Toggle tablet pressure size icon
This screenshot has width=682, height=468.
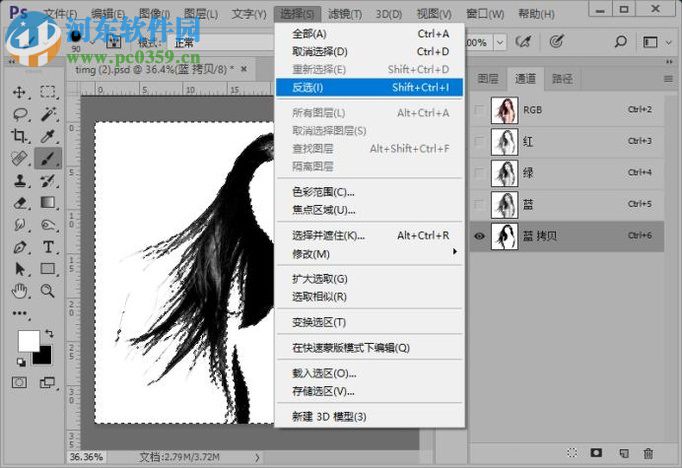coord(556,42)
